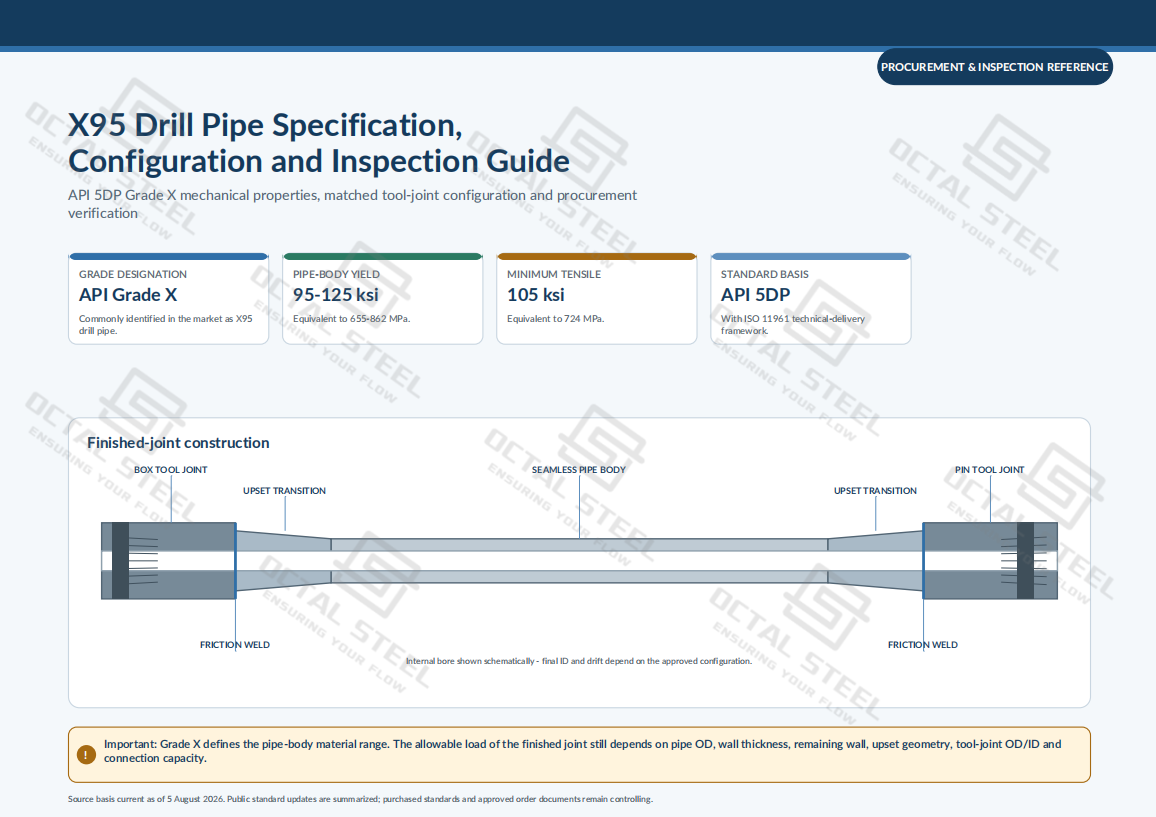Click the orange exclamation warning icon
1156x817 pixels.
point(86,754)
